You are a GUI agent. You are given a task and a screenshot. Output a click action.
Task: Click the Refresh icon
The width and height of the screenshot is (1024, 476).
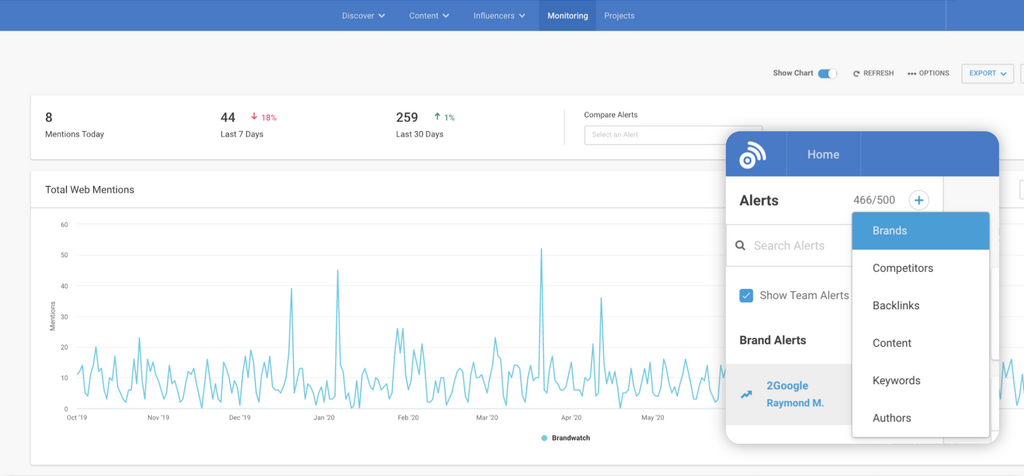tap(856, 74)
